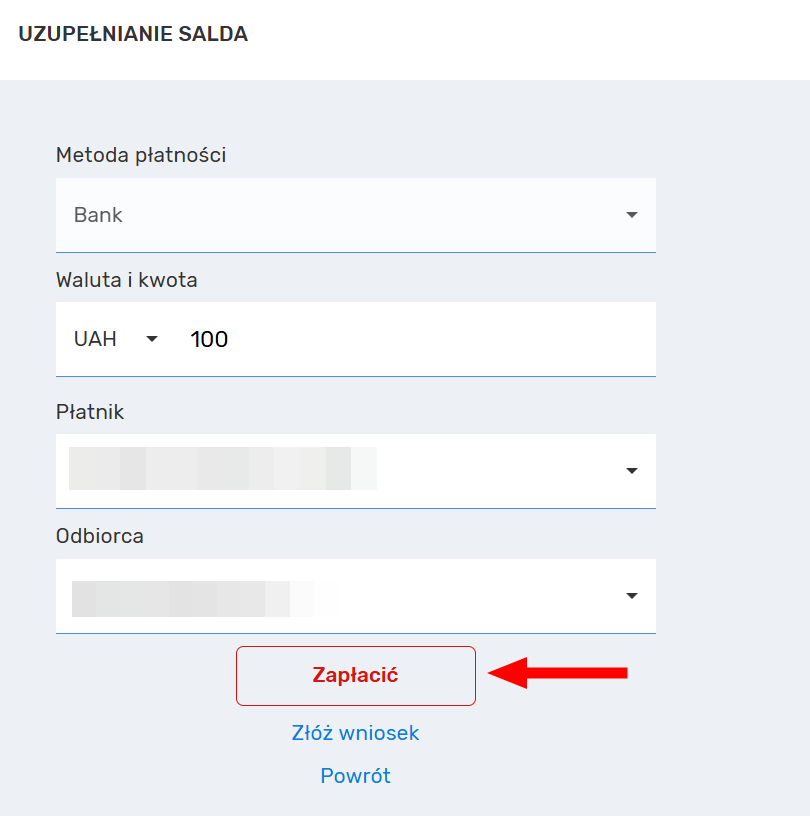
Task: Click the Płatnik field label
Action: [x=90, y=412]
